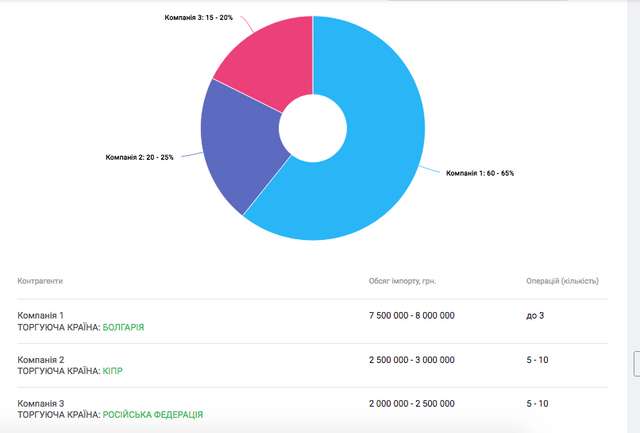Image resolution: width=640 pixels, height=433 pixels.
Task: Select the Компанія 1 row name
Action: coord(41,315)
